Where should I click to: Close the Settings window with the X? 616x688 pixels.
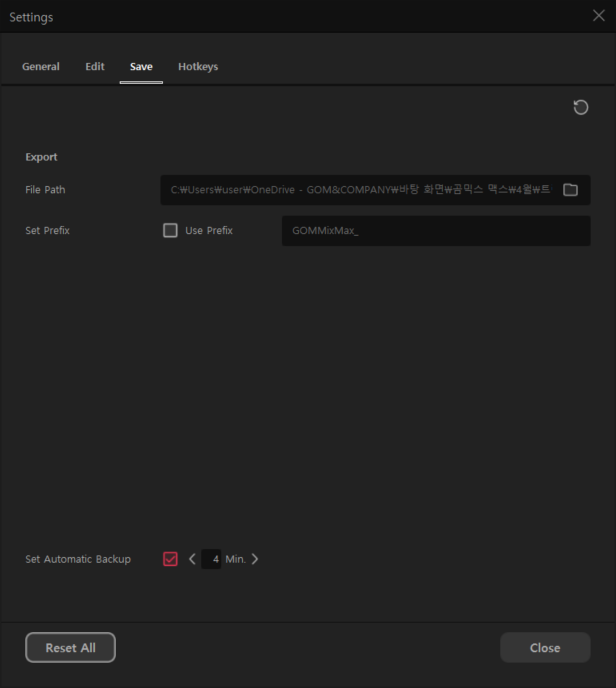599,16
